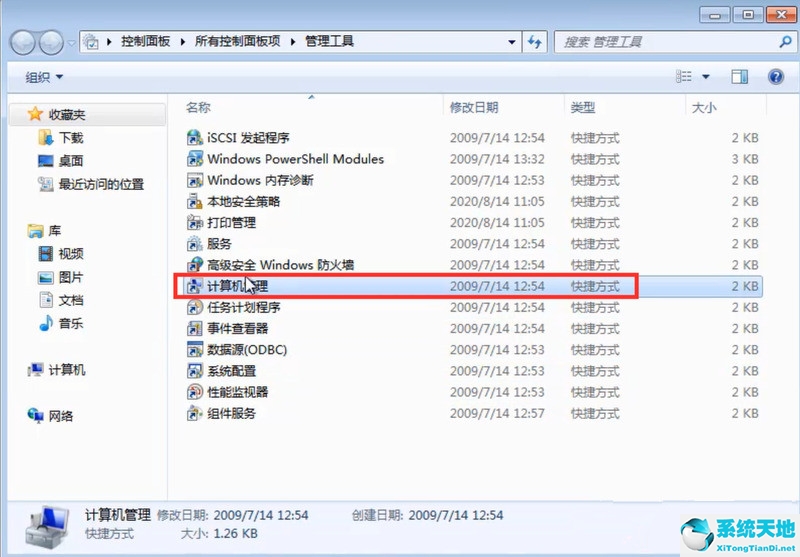800x557 pixels.
Task: Click the refresh address bar button
Action: tap(534, 42)
